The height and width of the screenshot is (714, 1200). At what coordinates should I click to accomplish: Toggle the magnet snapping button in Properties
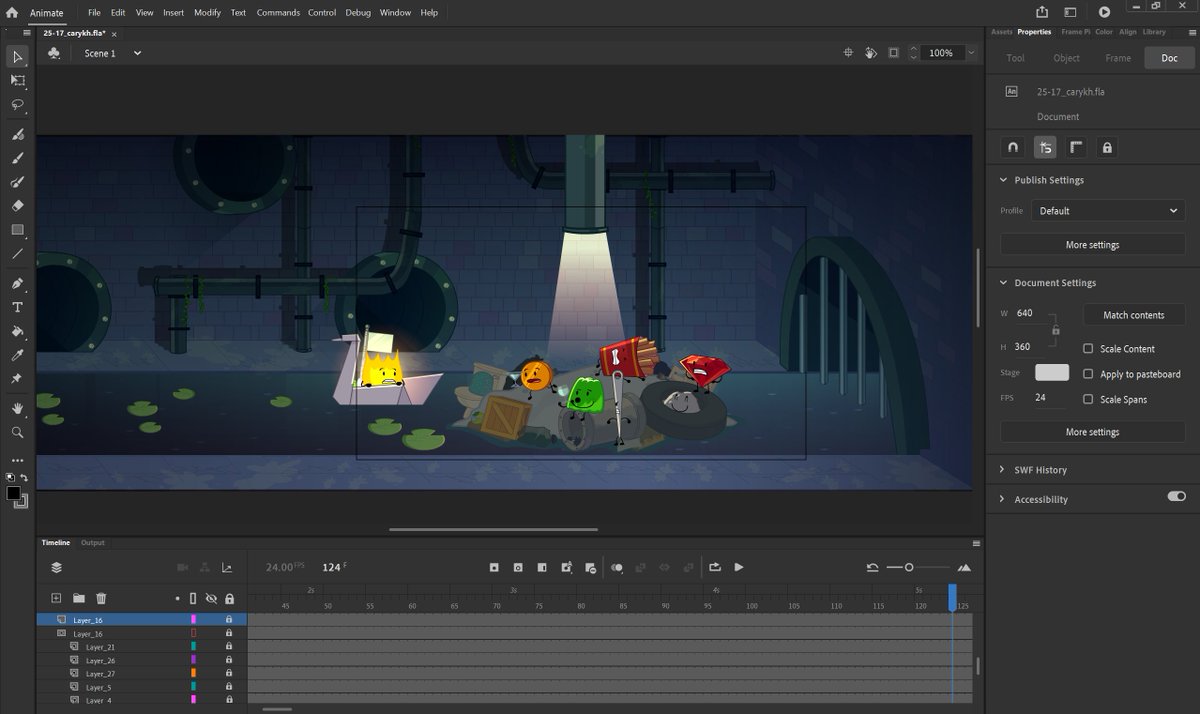coord(1013,147)
